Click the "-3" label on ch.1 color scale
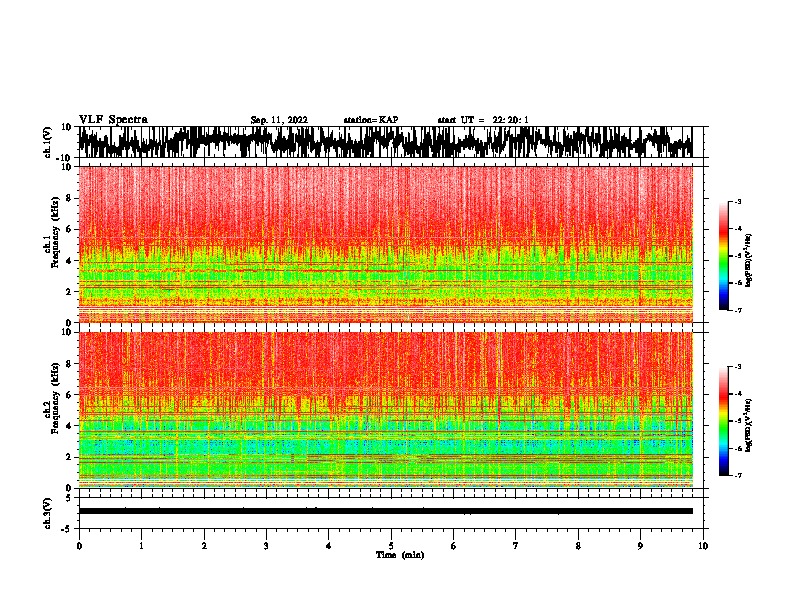Screen dimensions: 792x612 [x=738, y=202]
